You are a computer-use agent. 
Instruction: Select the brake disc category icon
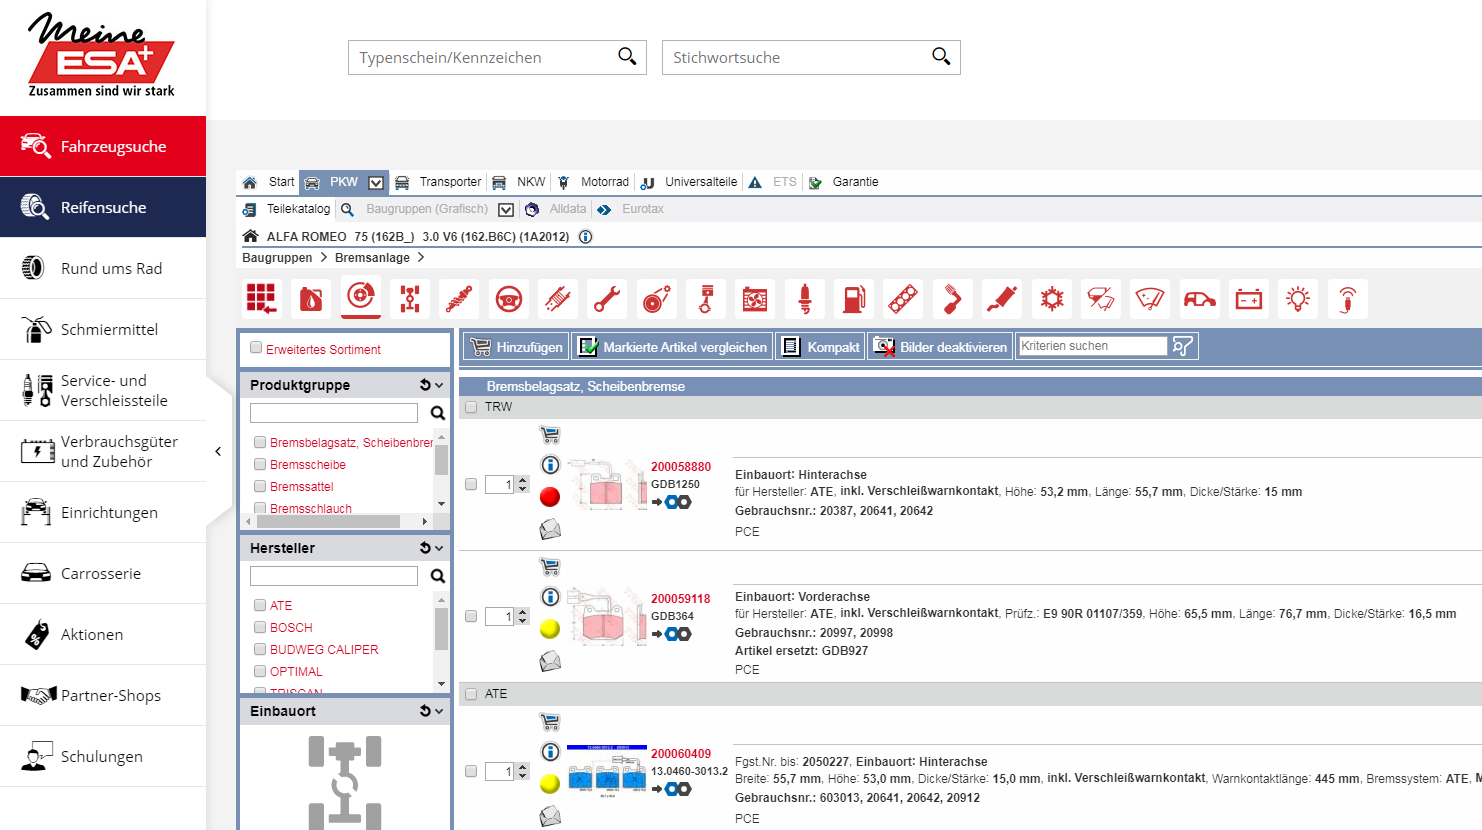[361, 297]
